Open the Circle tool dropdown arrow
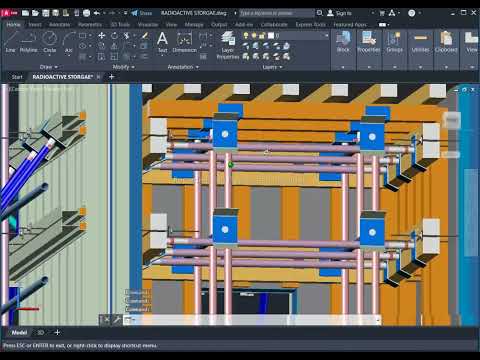The height and width of the screenshot is (360, 480). pos(49,55)
